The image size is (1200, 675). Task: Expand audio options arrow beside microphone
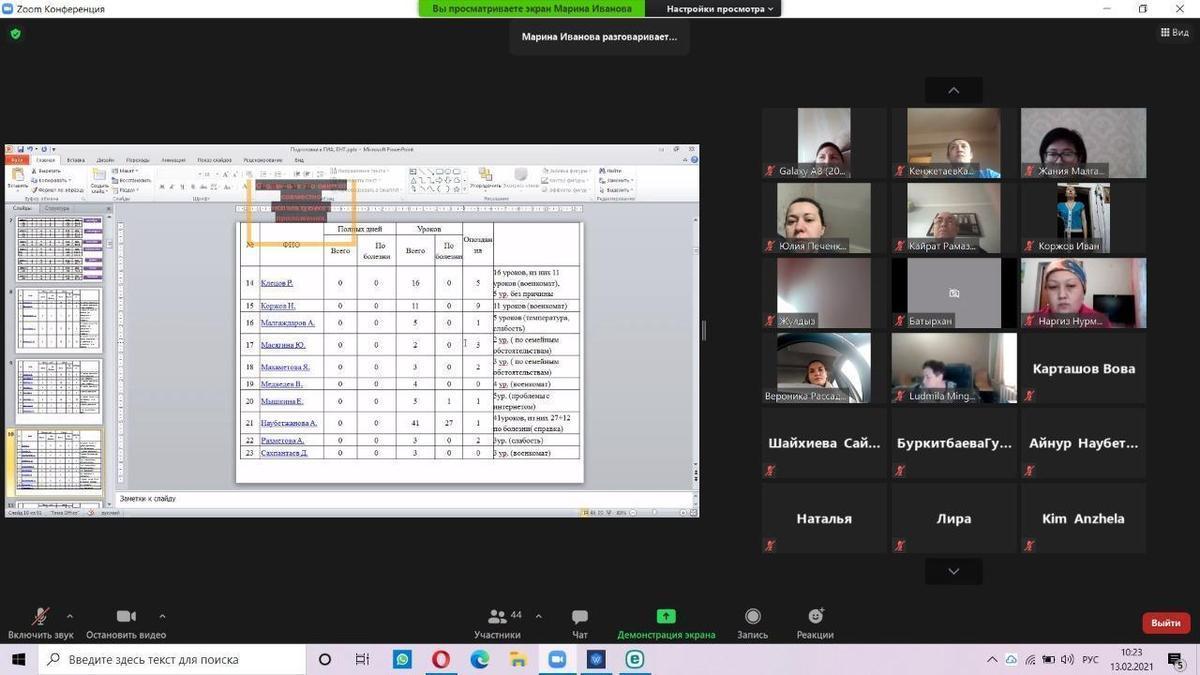click(70, 616)
